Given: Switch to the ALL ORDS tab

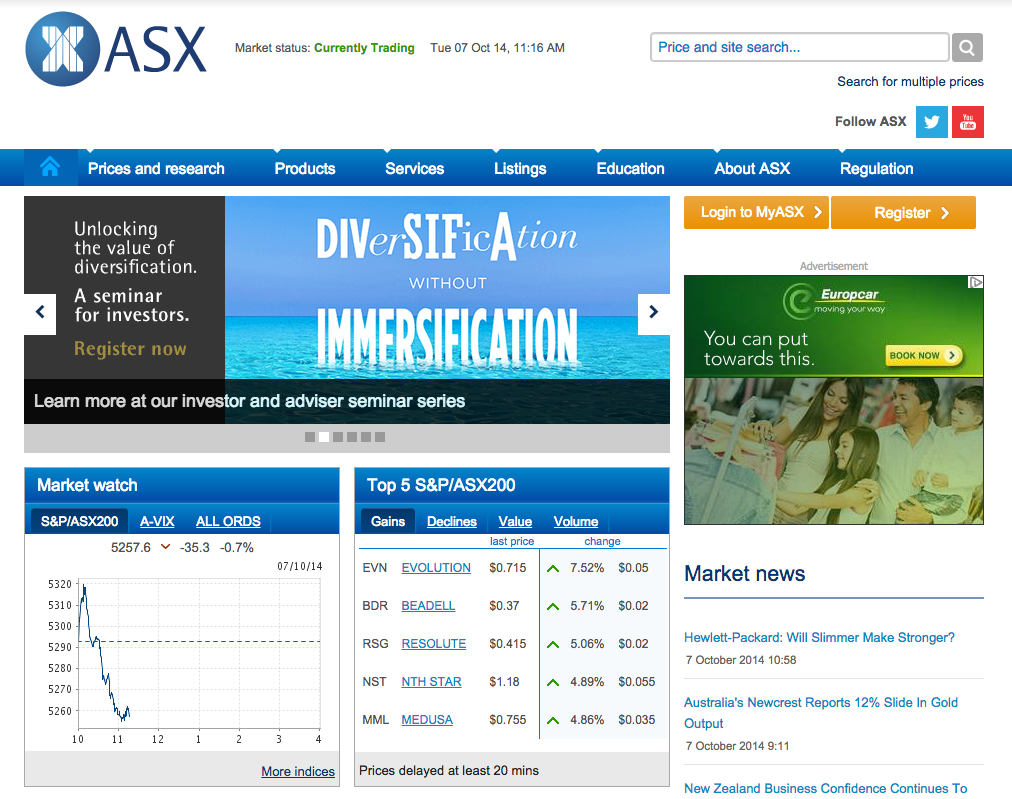Looking at the screenshot, I should pos(228,521).
